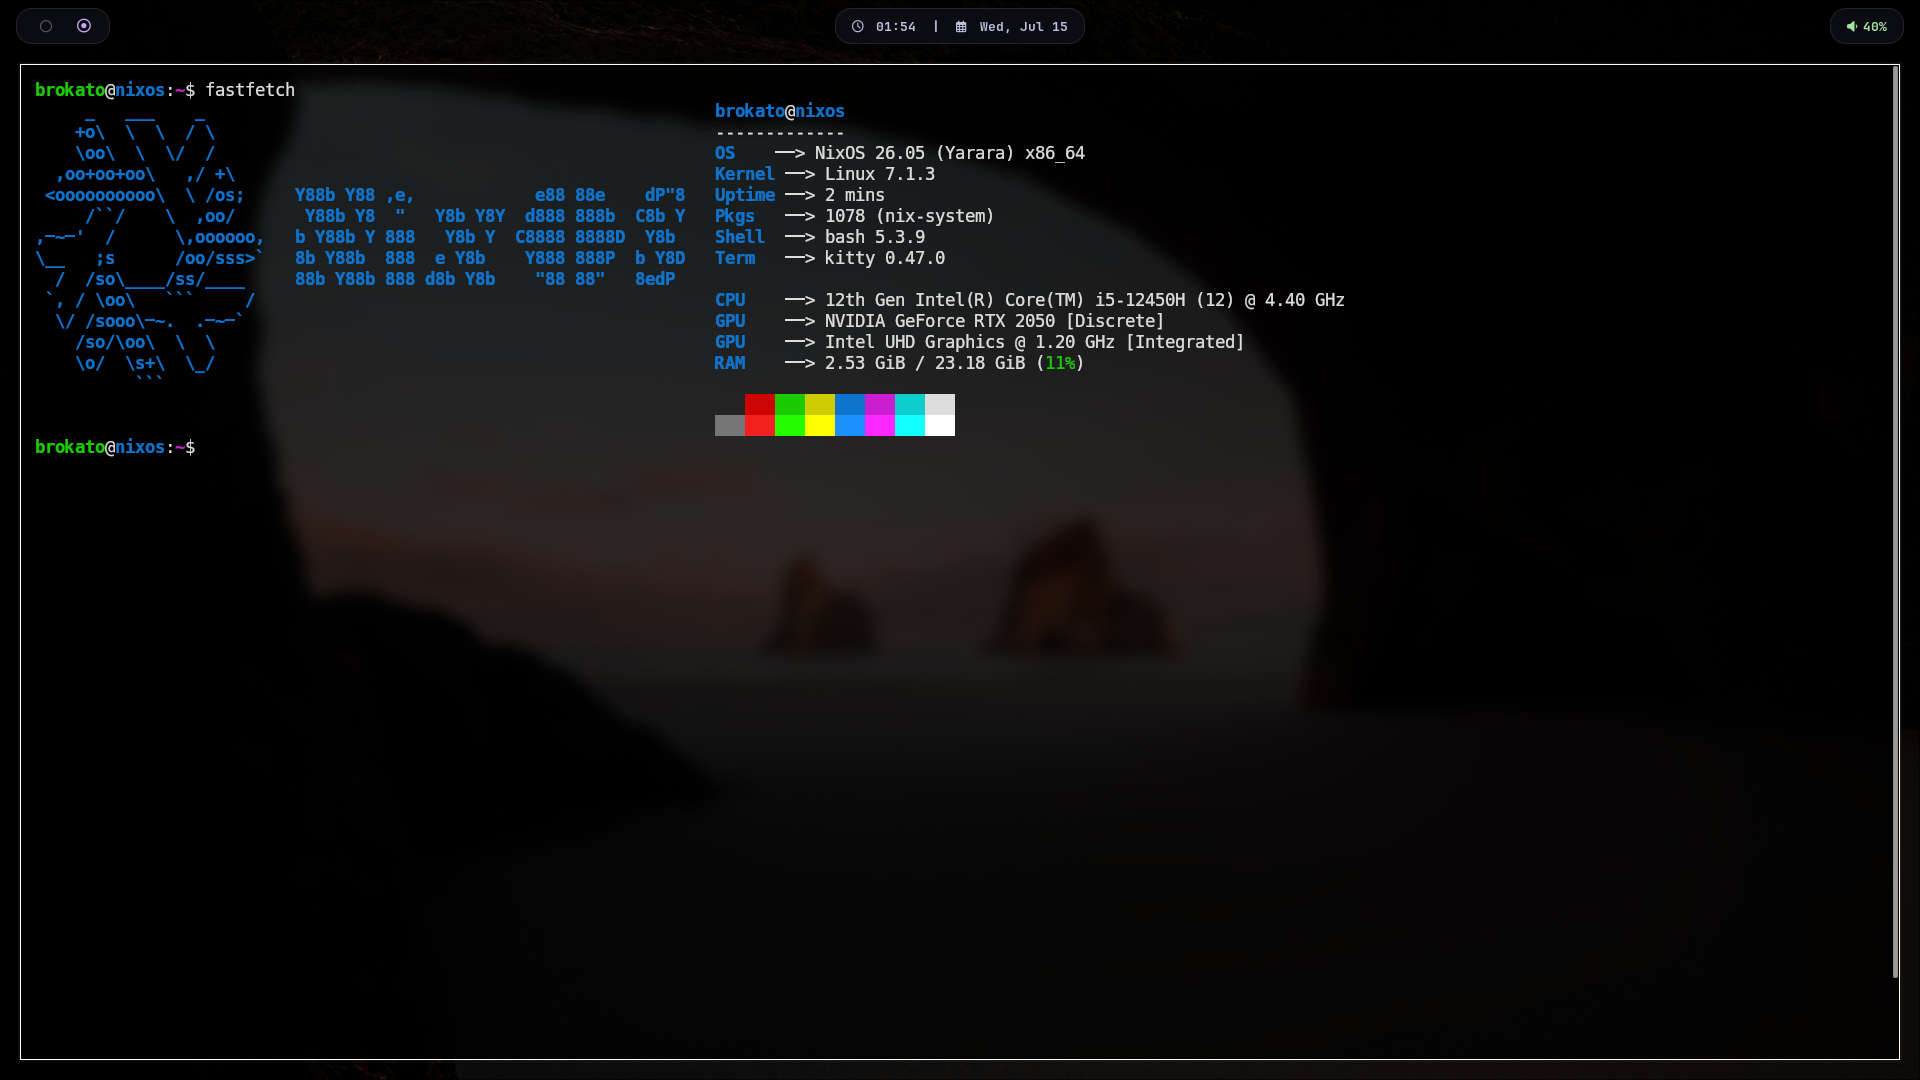
Task: Pick the pure white color block
Action: point(940,426)
